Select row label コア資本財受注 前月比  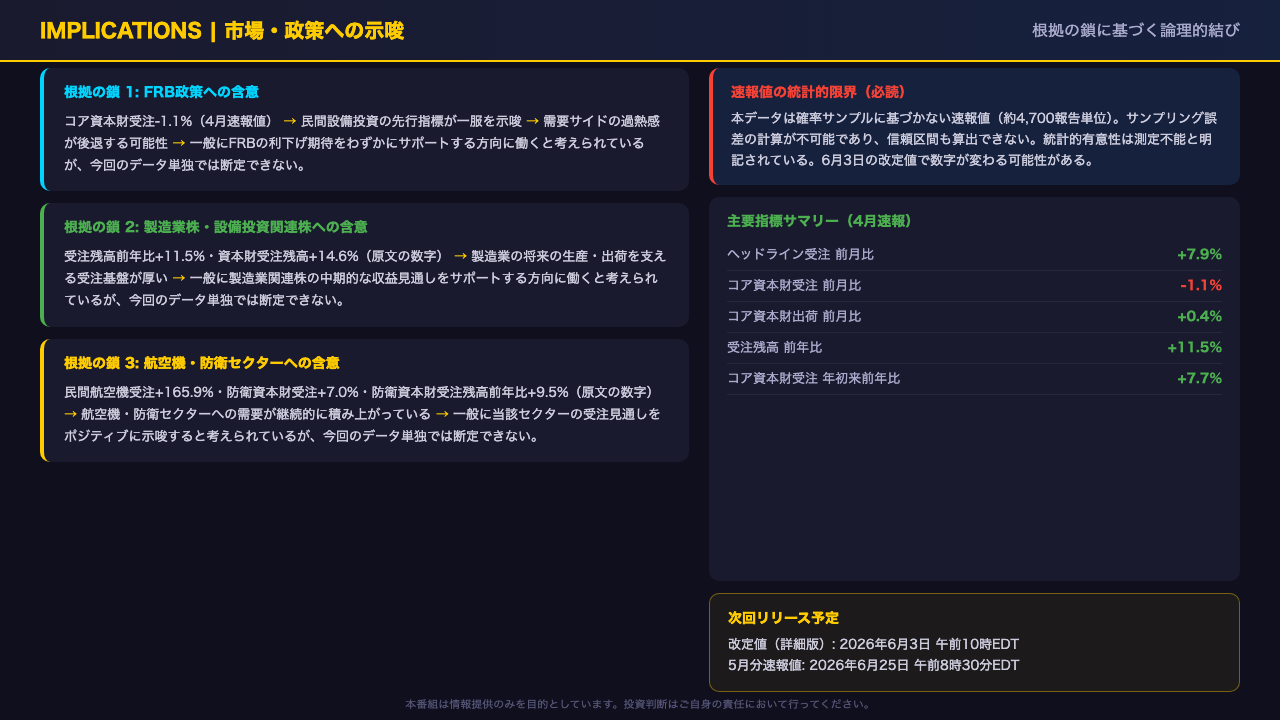pos(794,286)
